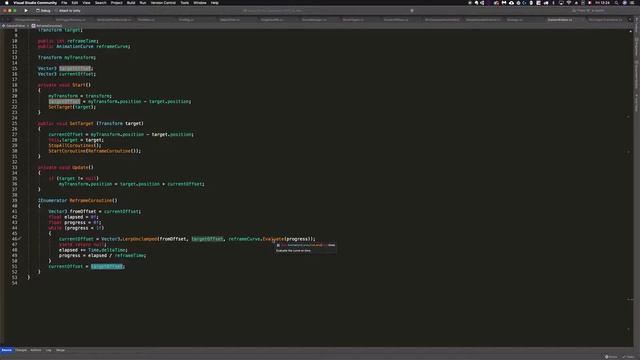Open the Errors pad in status bar
The height and width of the screenshot is (360, 640).
pyautogui.click(x=611, y=357)
